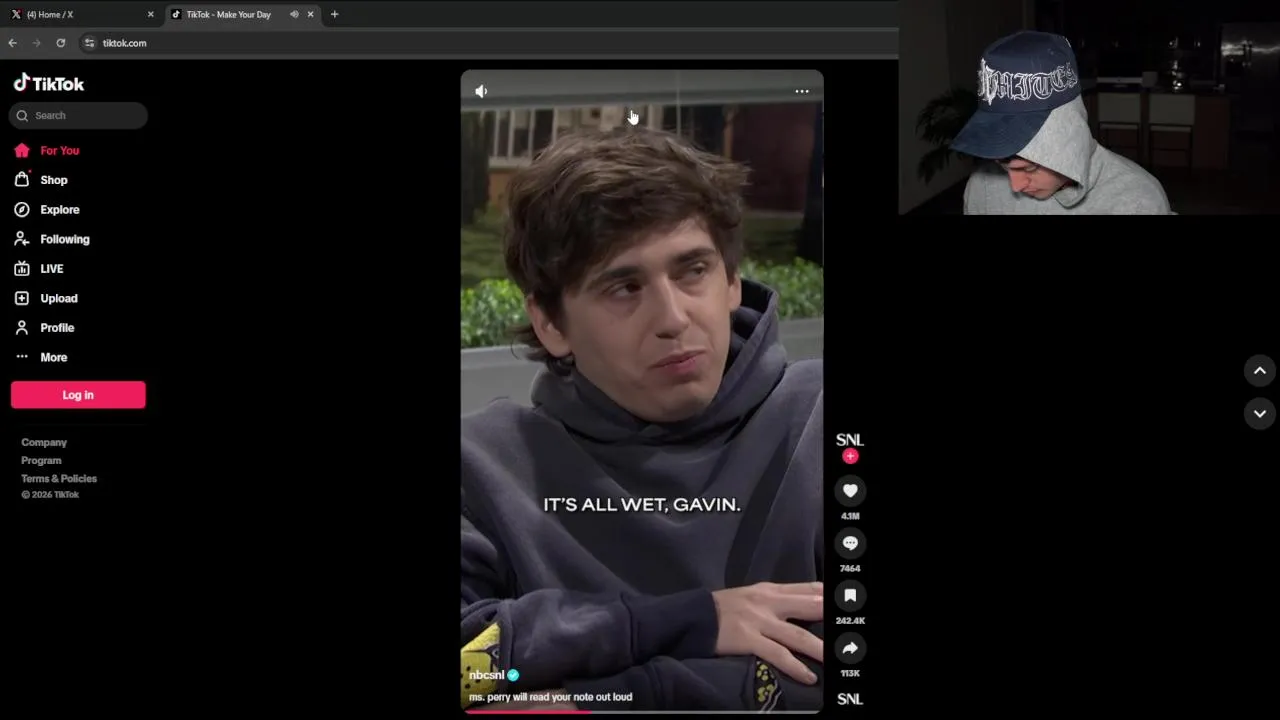Click the Upload plus-square icon
Image resolution: width=1280 pixels, height=720 pixels.
coord(22,298)
